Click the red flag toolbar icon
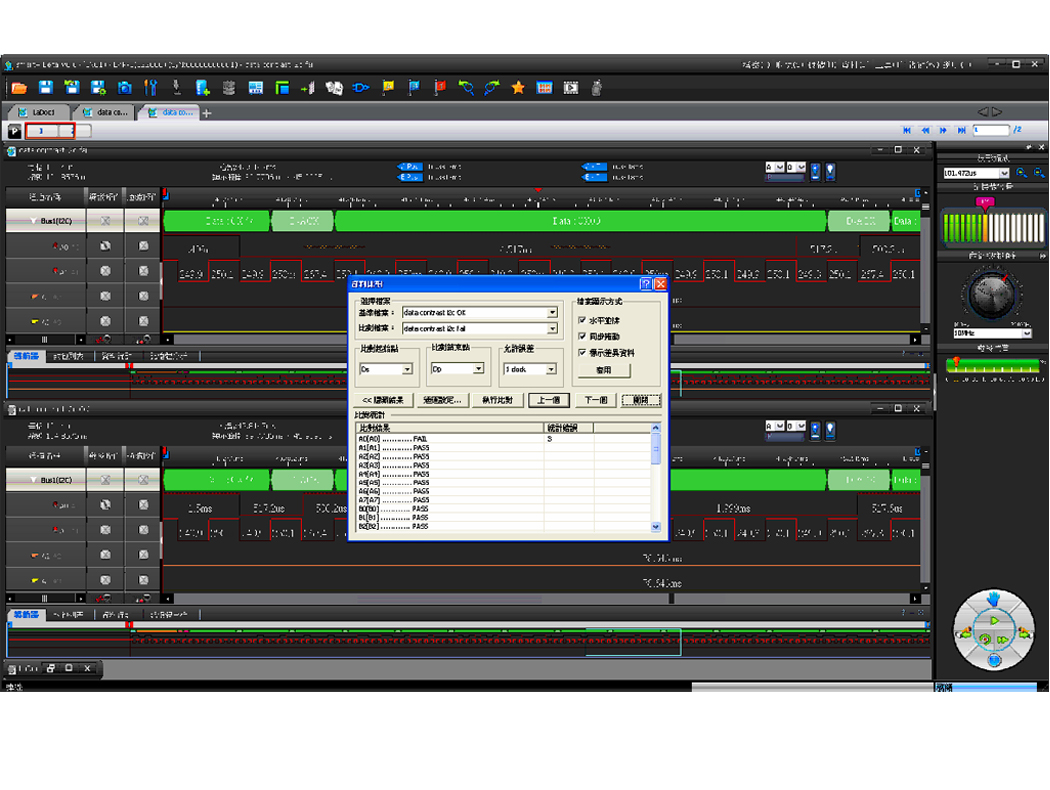Viewport: 1050px width, 790px height. [439, 88]
